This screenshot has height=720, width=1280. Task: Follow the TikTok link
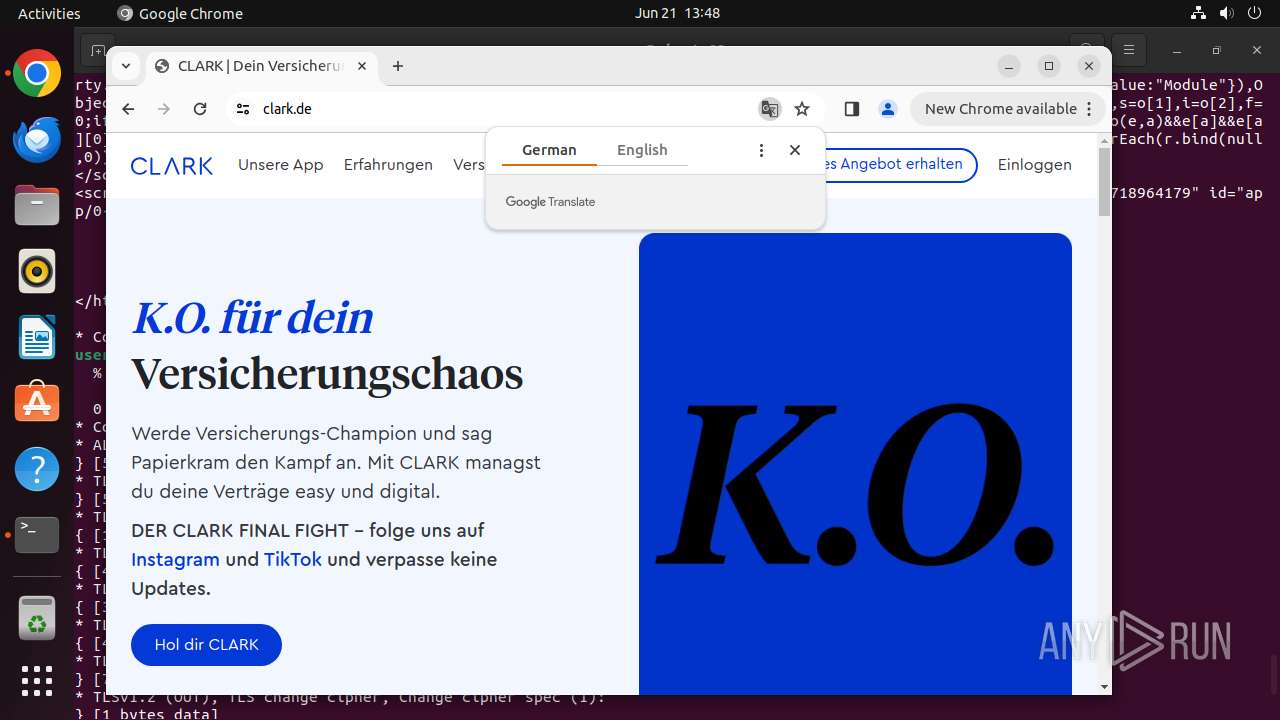[293, 559]
